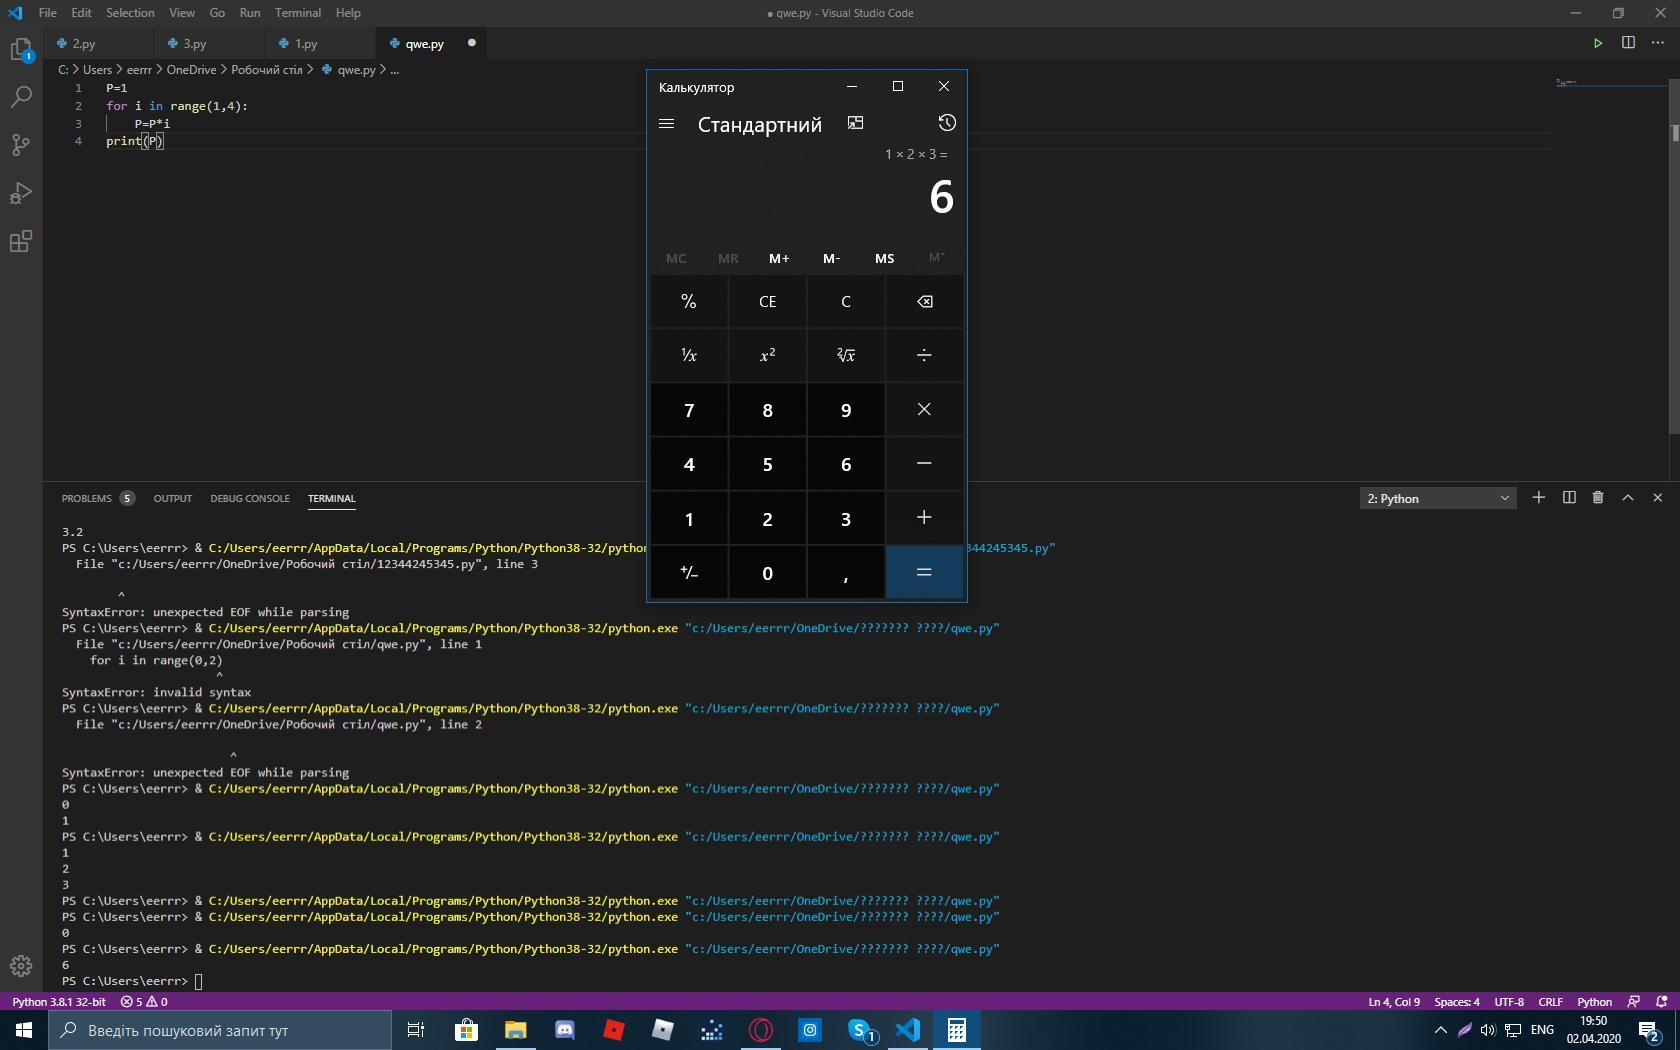Open the terminal selector dropdown '2: Python'
Image resolution: width=1680 pixels, height=1050 pixels.
[1437, 498]
